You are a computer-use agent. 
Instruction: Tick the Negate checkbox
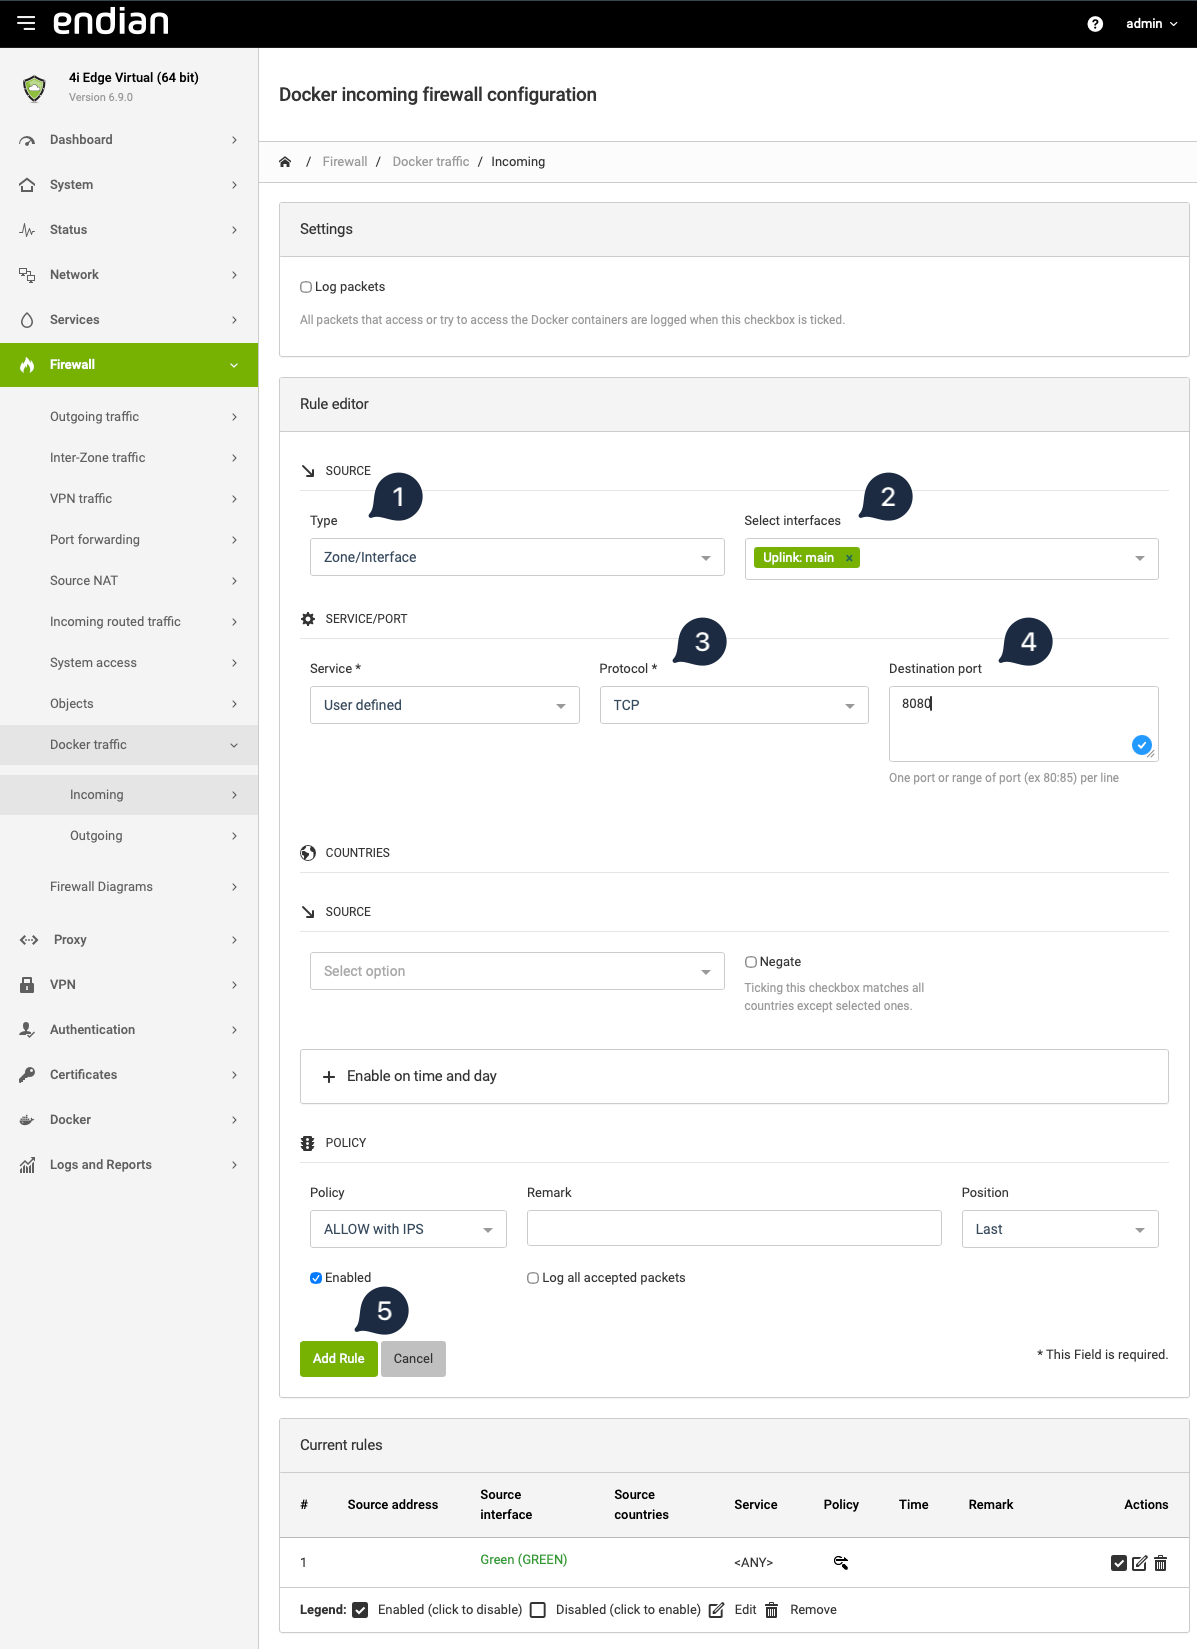coord(751,962)
